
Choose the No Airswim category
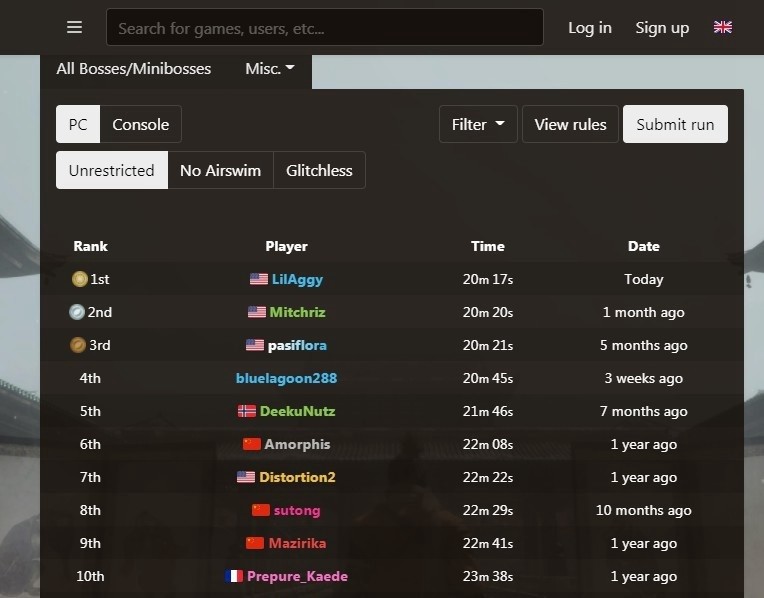point(220,171)
